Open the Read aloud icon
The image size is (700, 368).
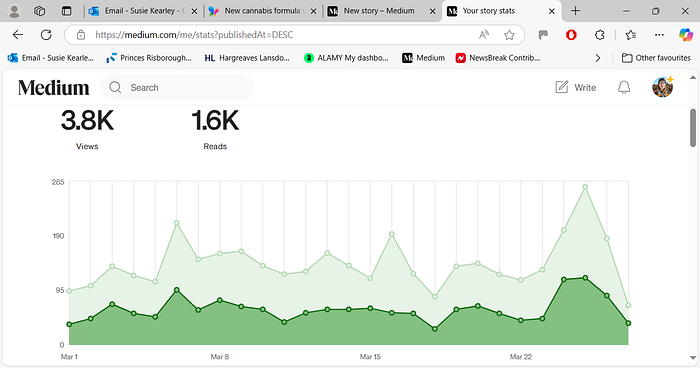[x=484, y=35]
